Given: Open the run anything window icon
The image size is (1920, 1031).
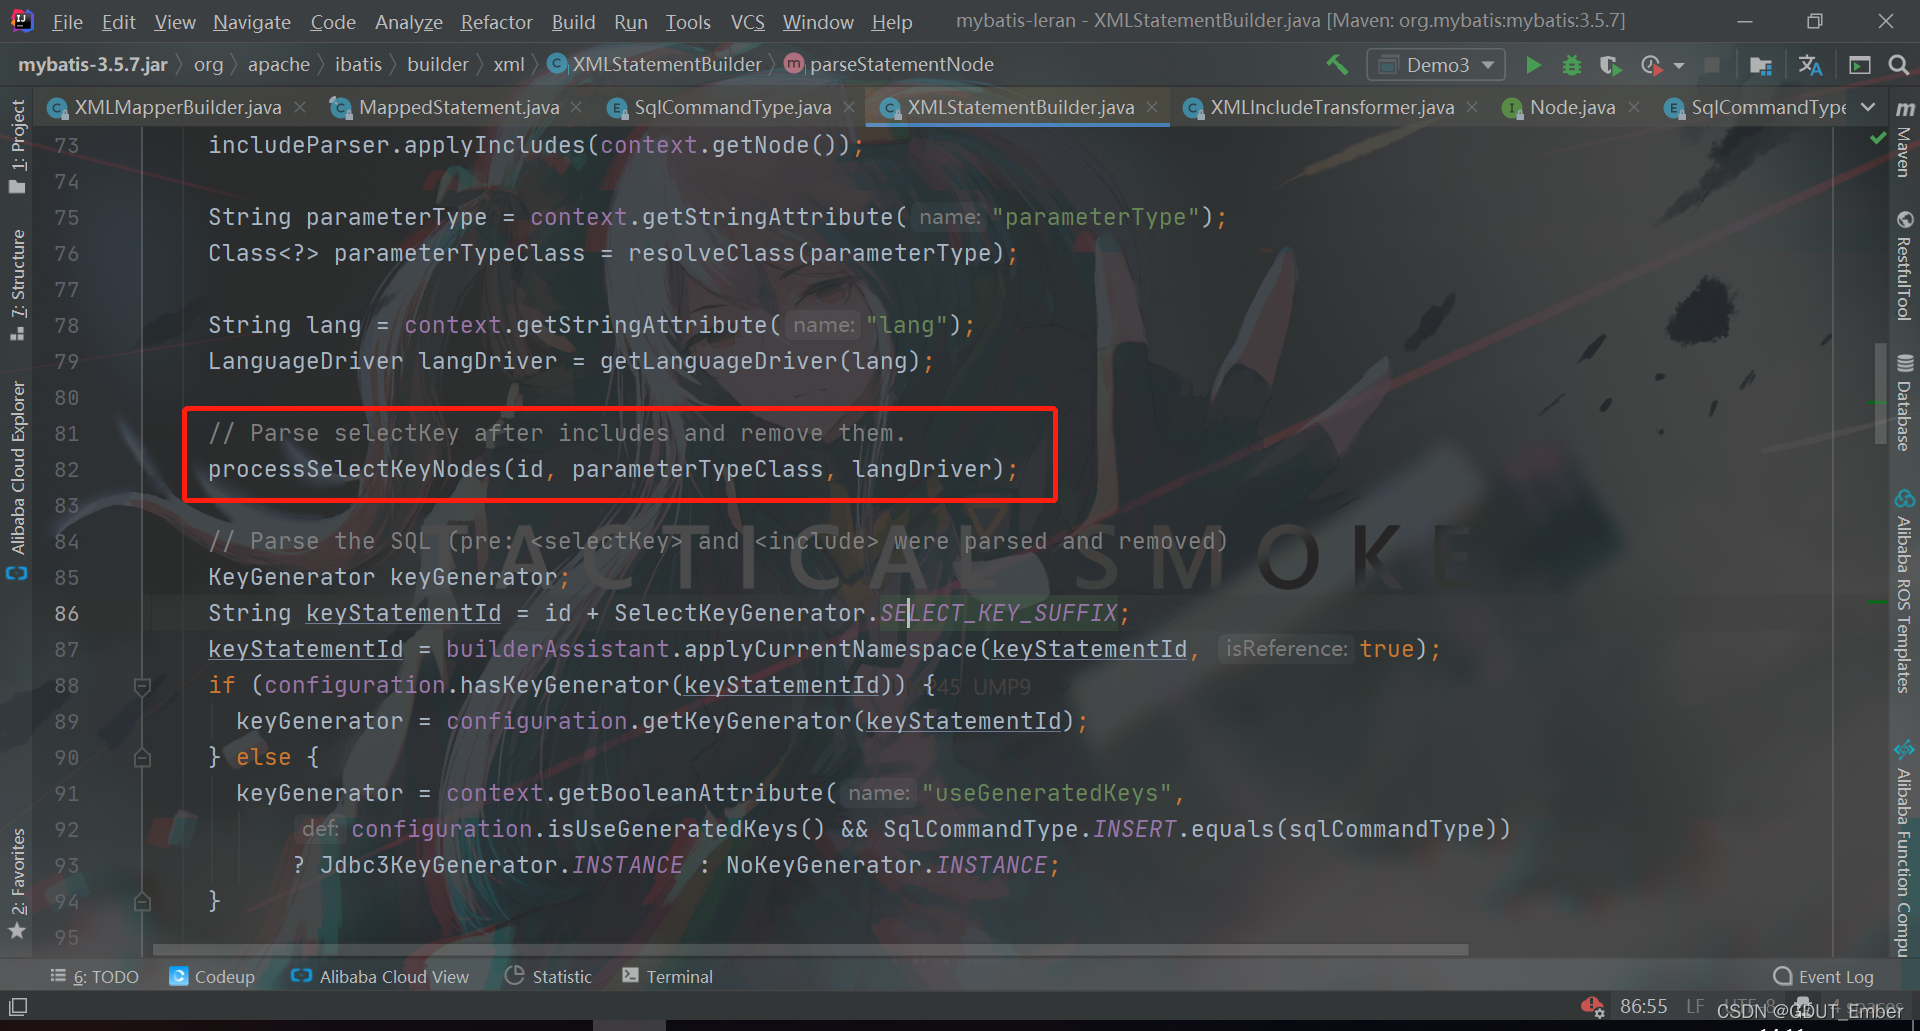Looking at the screenshot, I should pos(1860,65).
